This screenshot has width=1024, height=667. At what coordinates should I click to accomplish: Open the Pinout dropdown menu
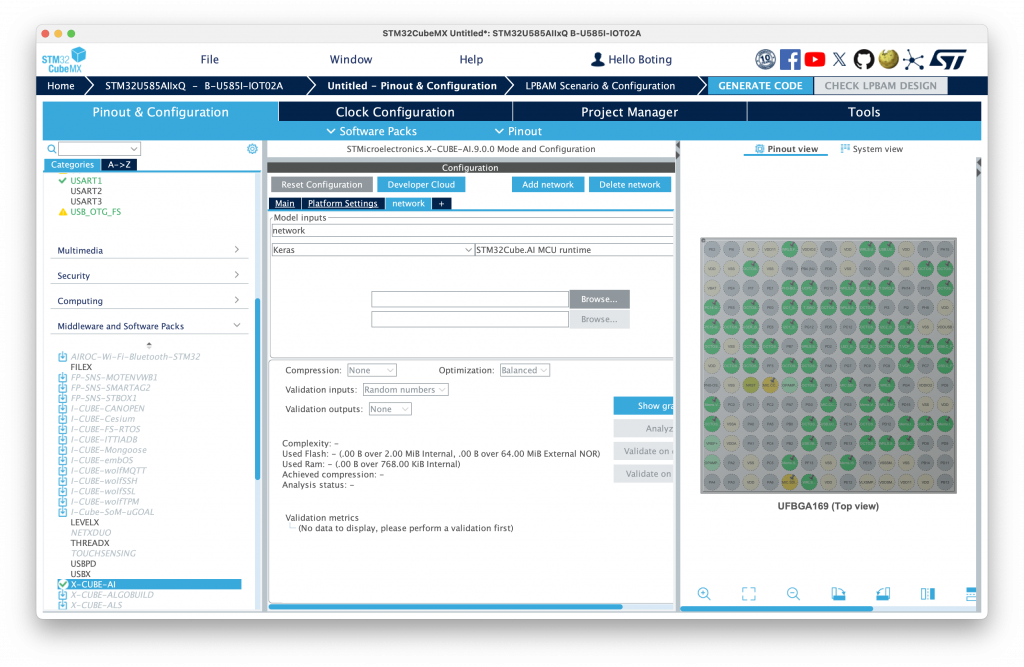tap(518, 131)
